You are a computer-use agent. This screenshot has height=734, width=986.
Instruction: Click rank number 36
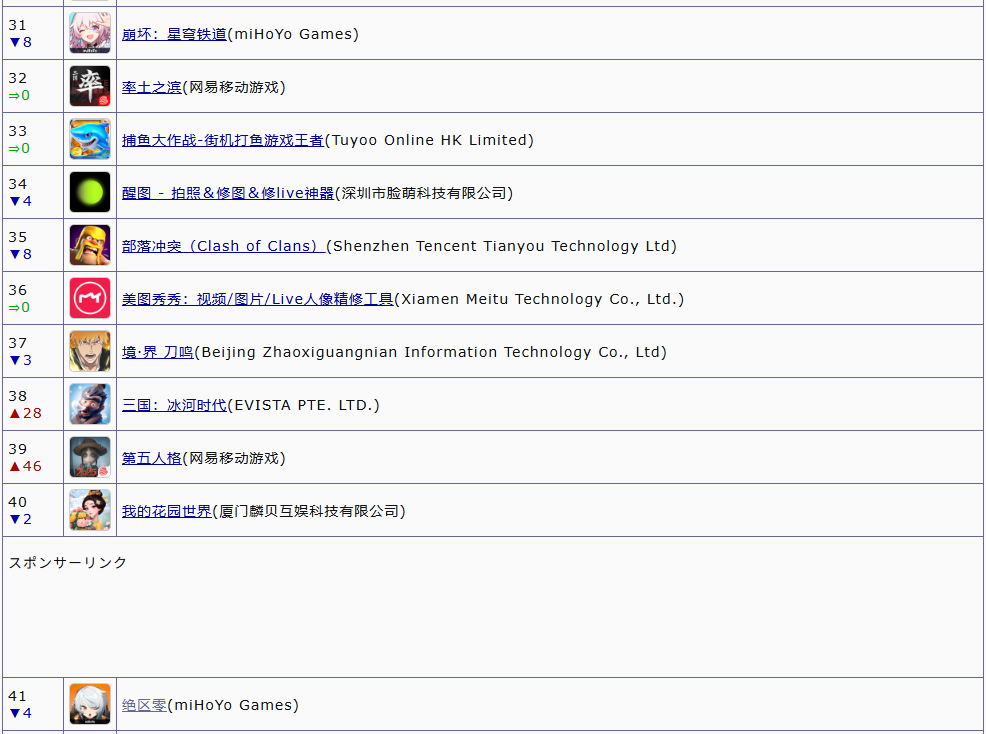coord(18,290)
